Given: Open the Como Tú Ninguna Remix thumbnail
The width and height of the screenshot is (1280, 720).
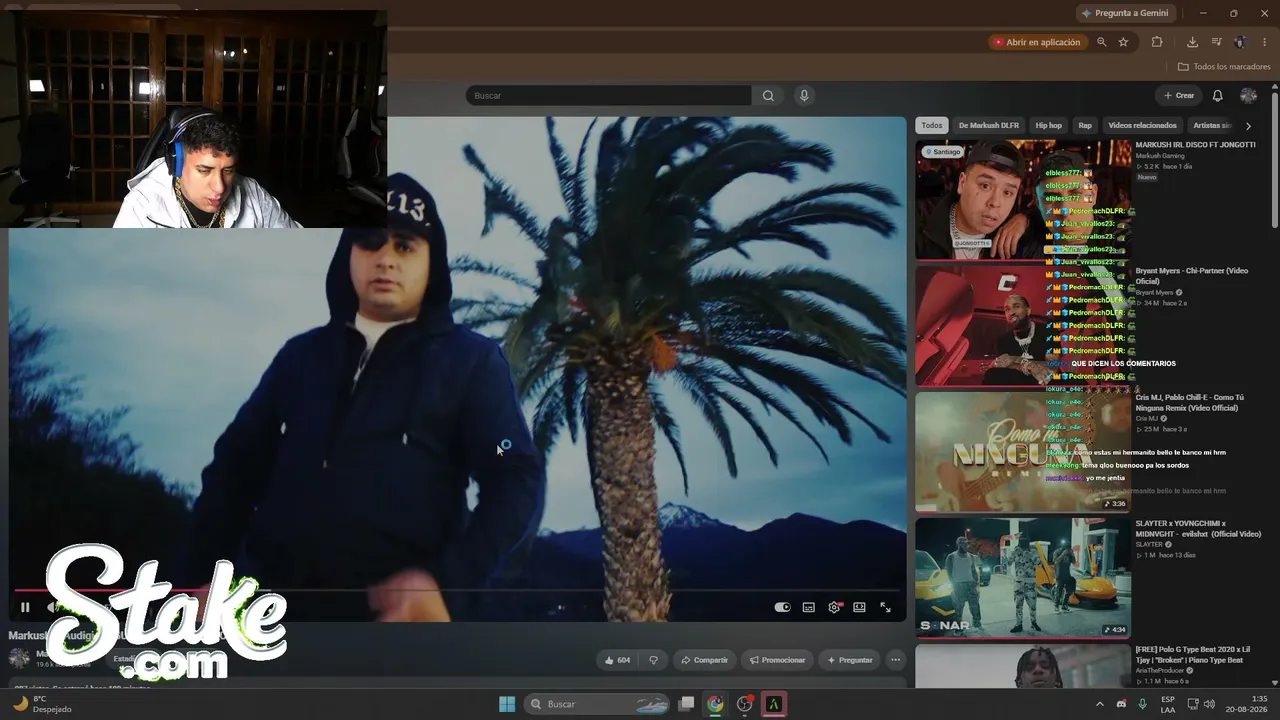Looking at the screenshot, I should coord(1023,451).
